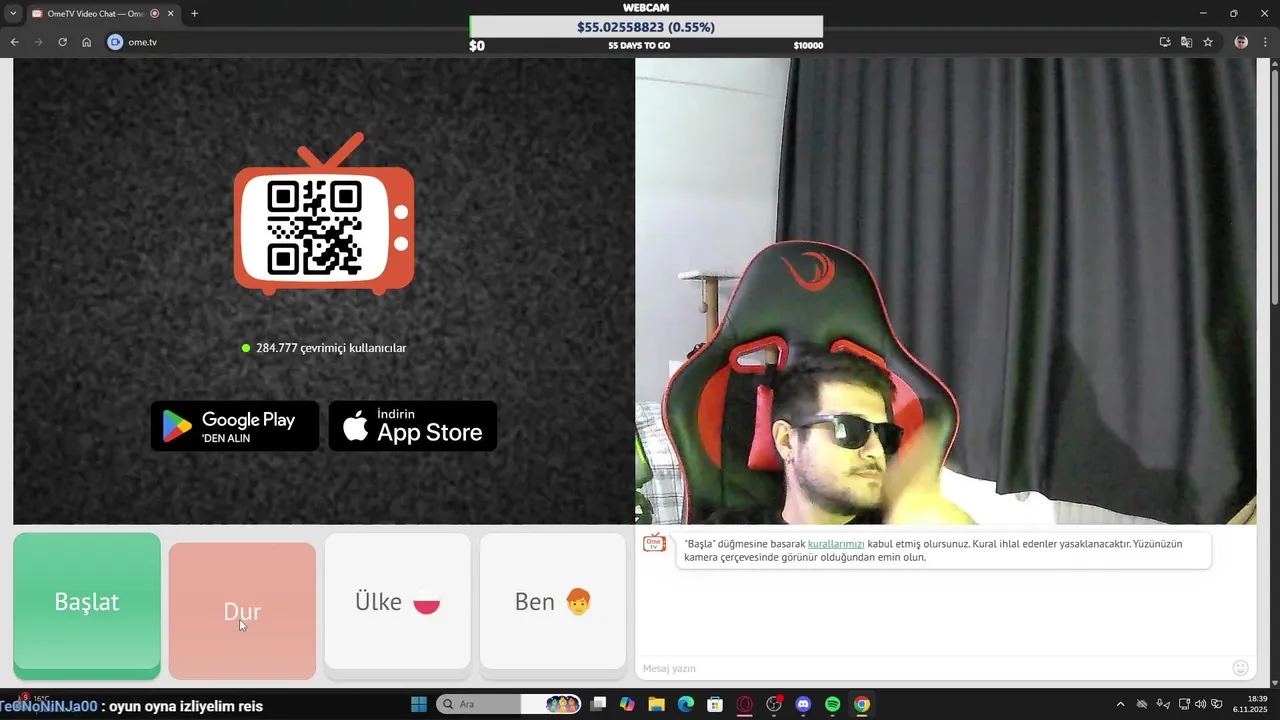Open Task View on taskbar
Viewport: 1280px width, 720px height.
pyautogui.click(x=598, y=704)
